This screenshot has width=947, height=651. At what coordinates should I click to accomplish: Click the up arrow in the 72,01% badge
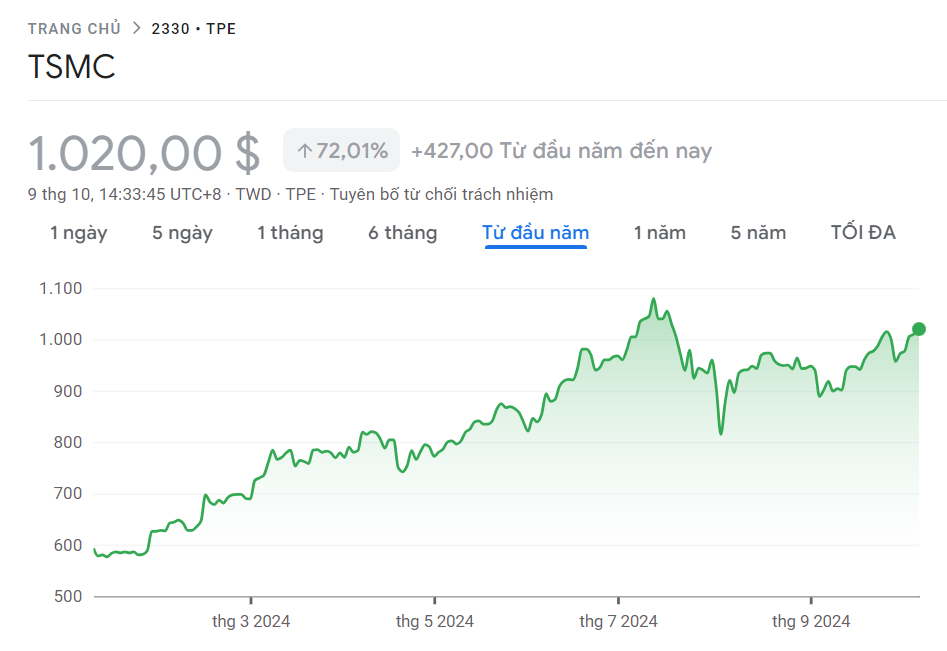coord(305,150)
